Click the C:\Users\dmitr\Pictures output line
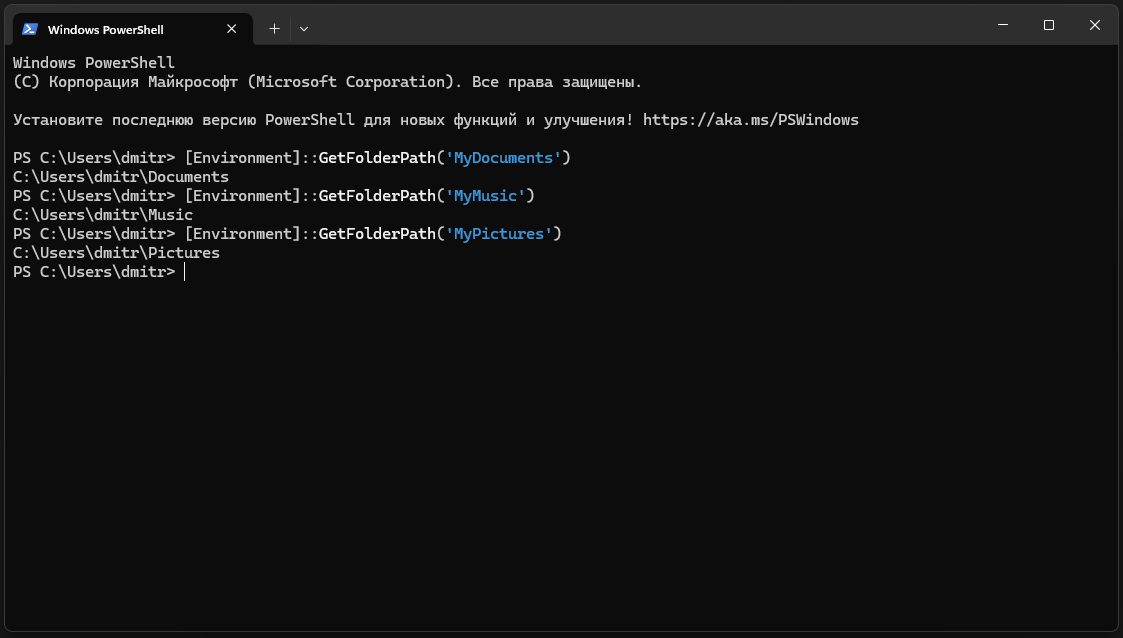 pos(116,253)
